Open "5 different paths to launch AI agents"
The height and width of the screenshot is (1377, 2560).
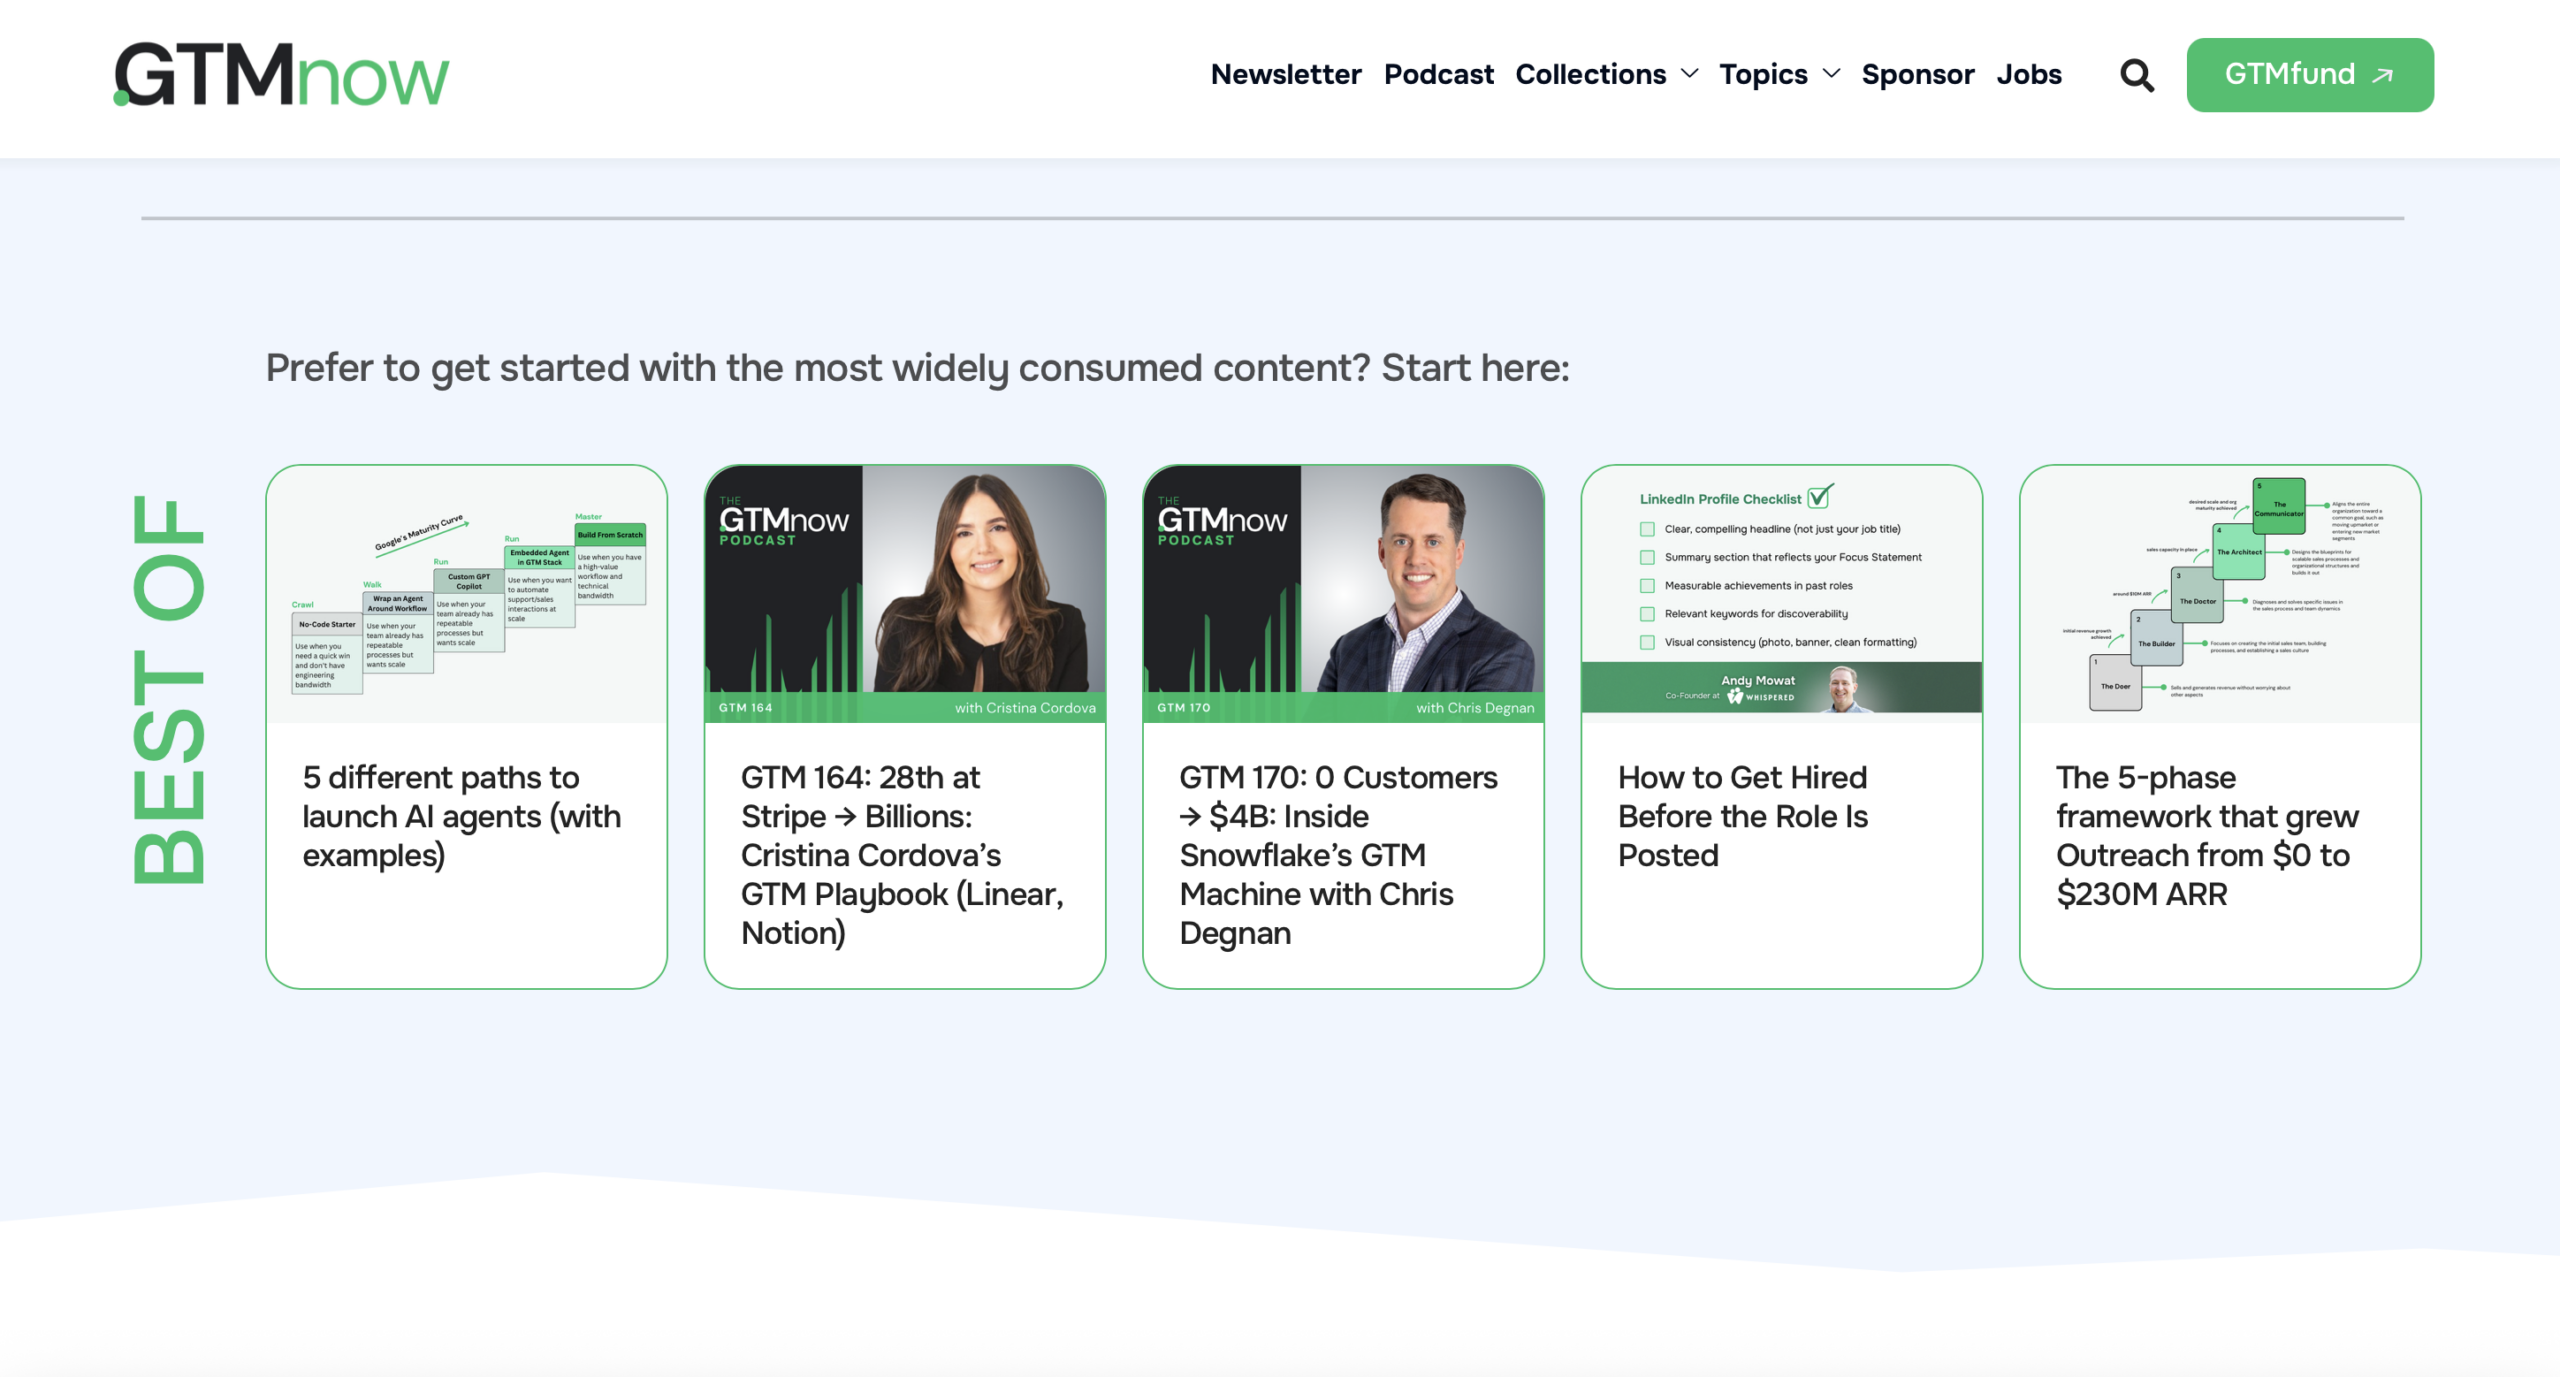[x=461, y=816]
